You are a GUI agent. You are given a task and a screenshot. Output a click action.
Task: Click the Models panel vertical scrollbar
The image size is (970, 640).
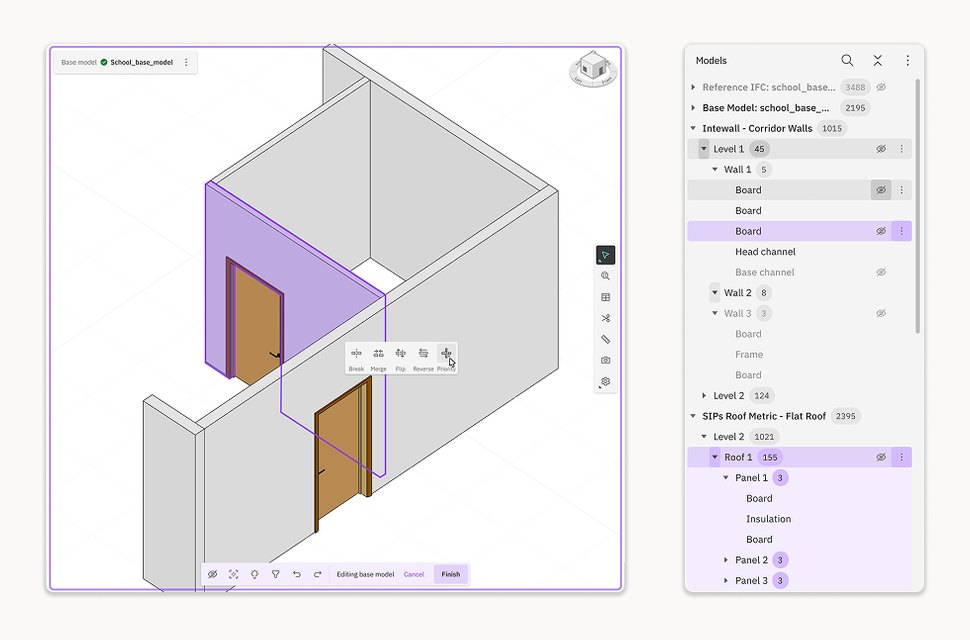(x=917, y=206)
